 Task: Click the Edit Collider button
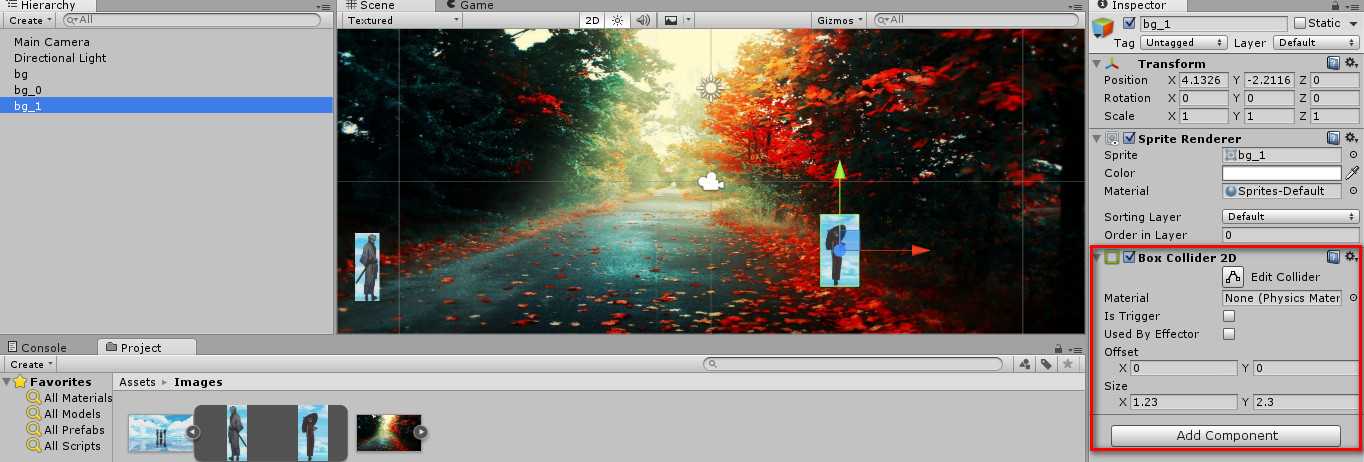[x=1234, y=277]
